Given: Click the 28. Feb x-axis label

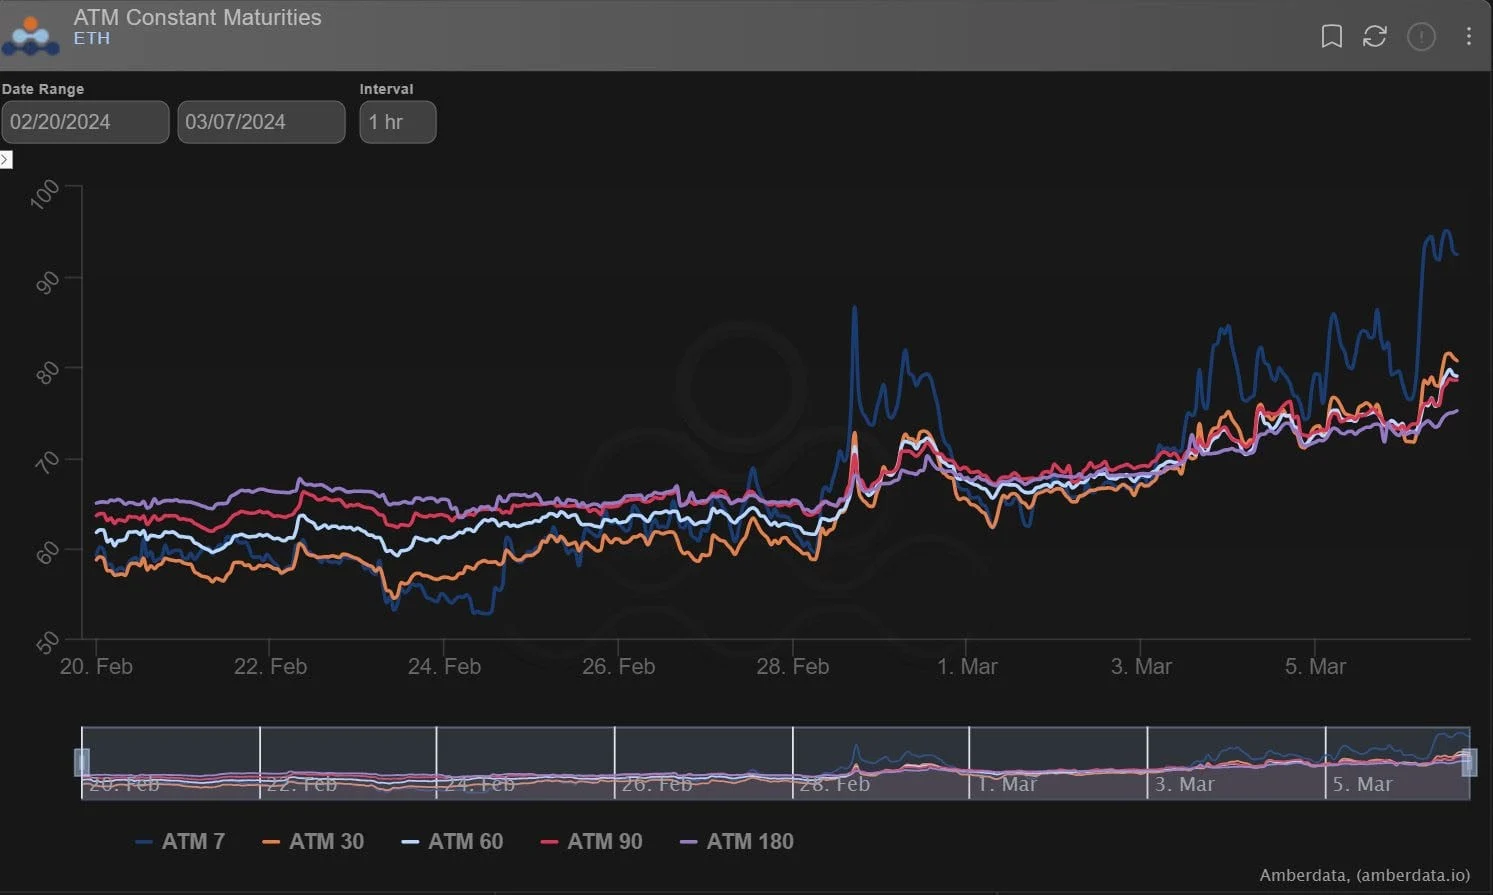Looking at the screenshot, I should coord(792,667).
